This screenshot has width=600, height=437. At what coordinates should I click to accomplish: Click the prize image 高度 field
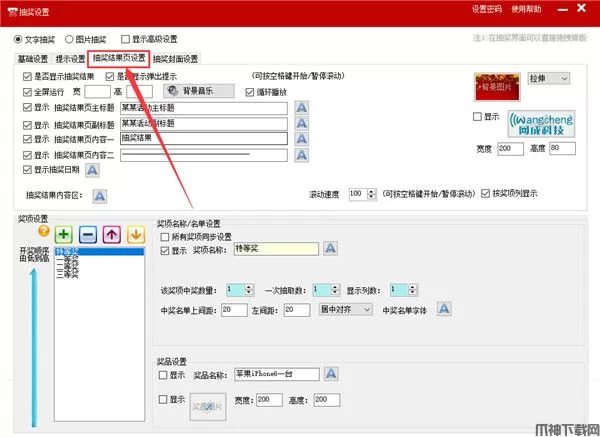click(x=327, y=400)
